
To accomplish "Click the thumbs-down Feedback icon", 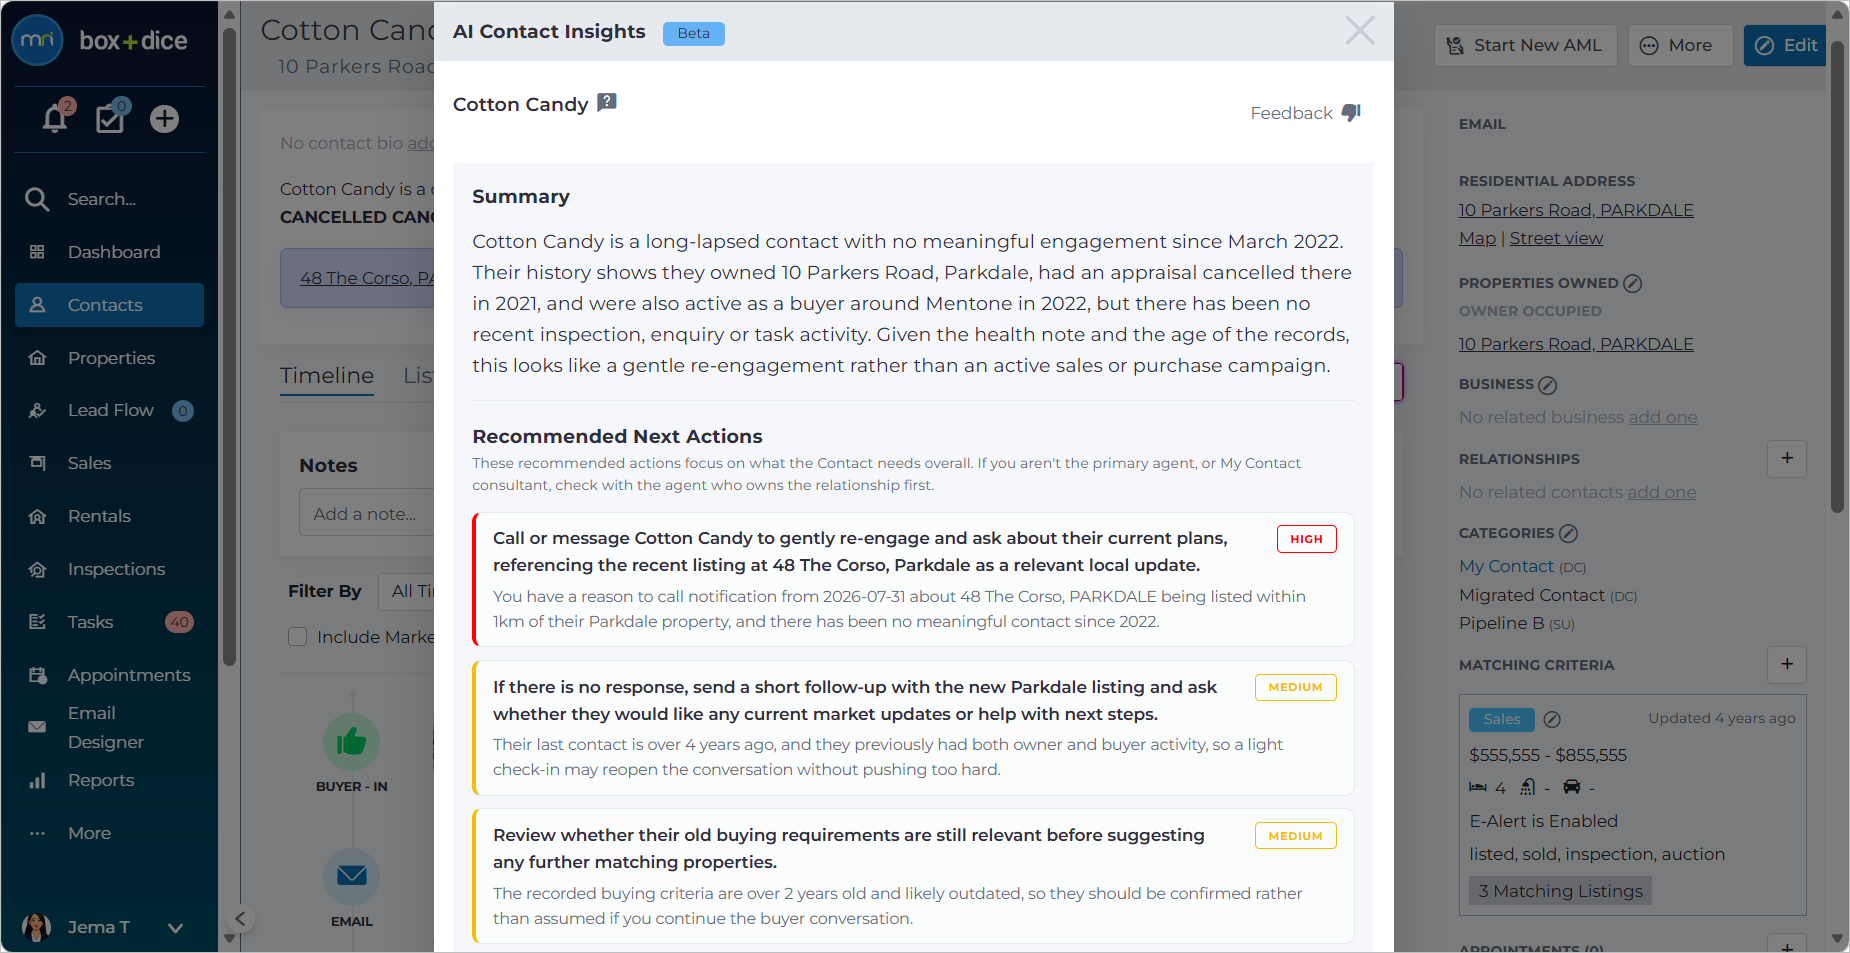I will [1351, 113].
